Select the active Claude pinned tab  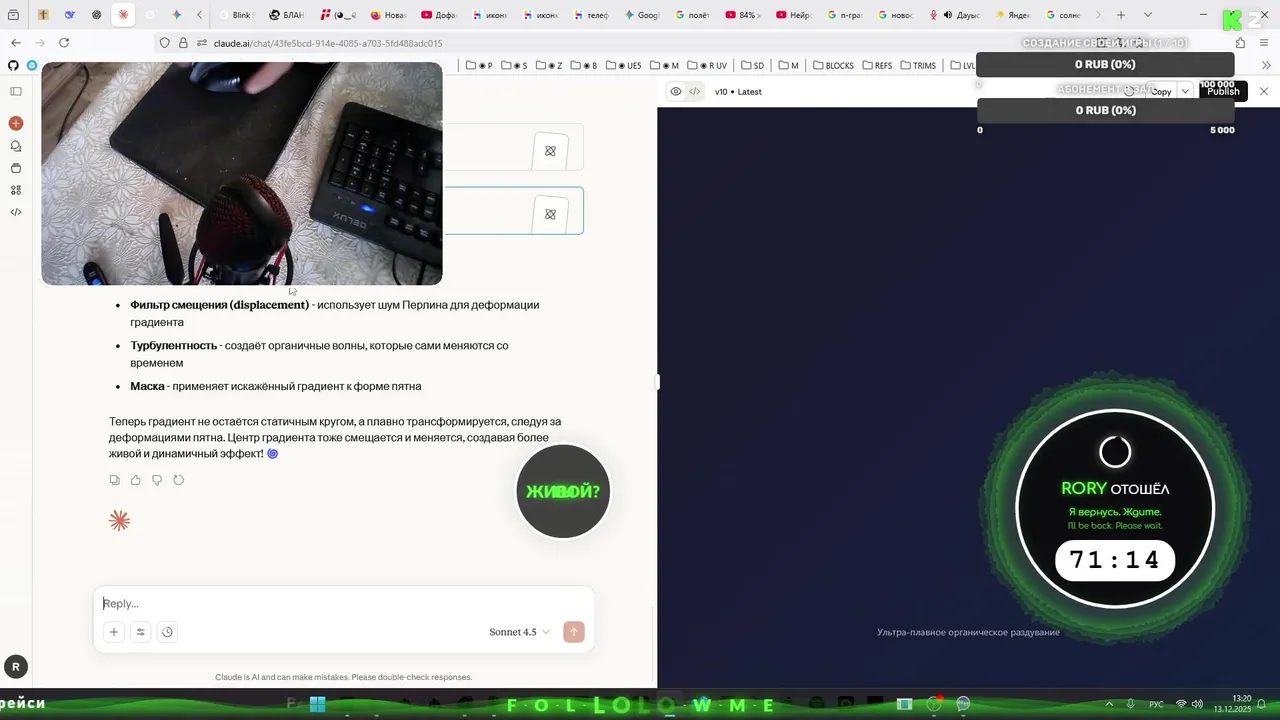tap(123, 15)
